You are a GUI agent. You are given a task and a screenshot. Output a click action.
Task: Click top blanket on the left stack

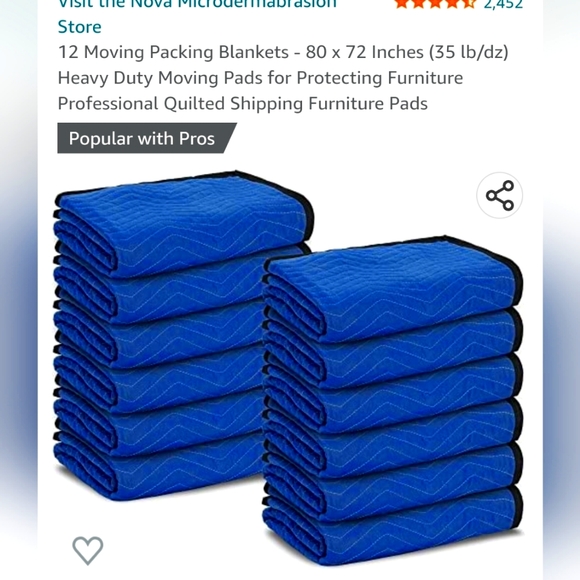183,224
